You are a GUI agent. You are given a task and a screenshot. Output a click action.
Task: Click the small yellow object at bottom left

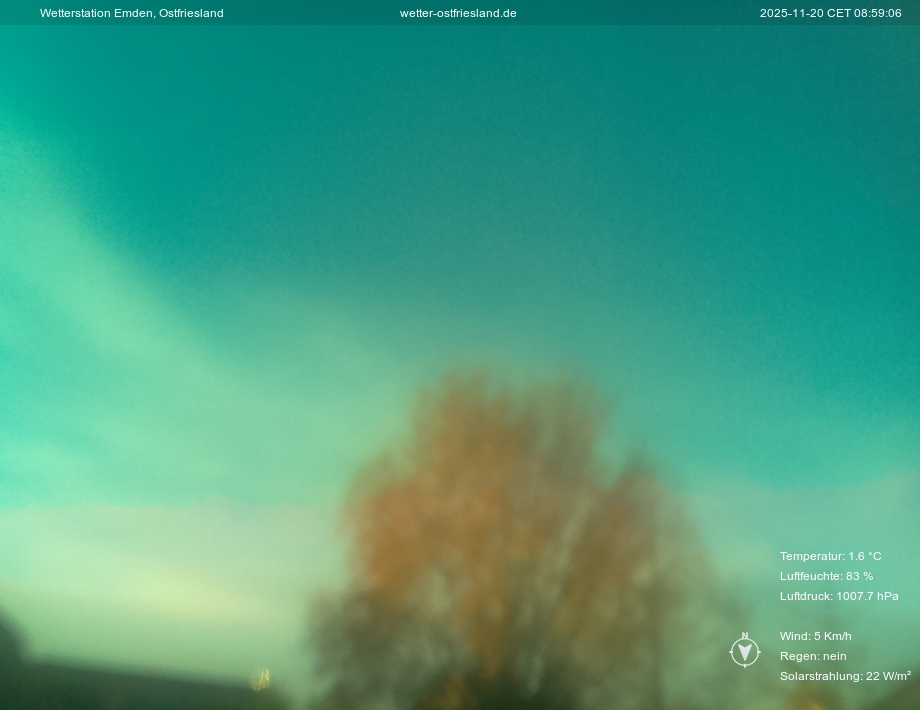pyautogui.click(x=260, y=680)
